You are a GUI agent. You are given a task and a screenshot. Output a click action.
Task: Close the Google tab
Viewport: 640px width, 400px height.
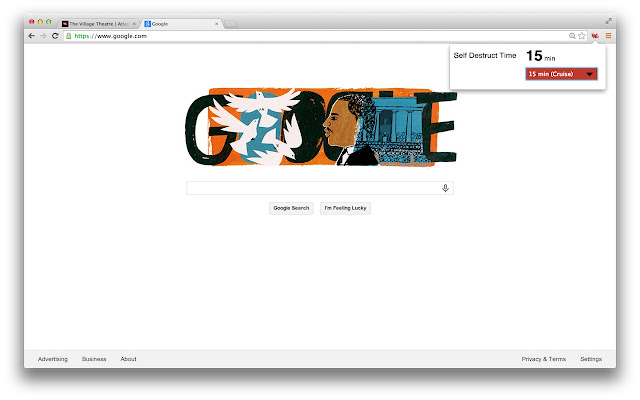[216, 24]
